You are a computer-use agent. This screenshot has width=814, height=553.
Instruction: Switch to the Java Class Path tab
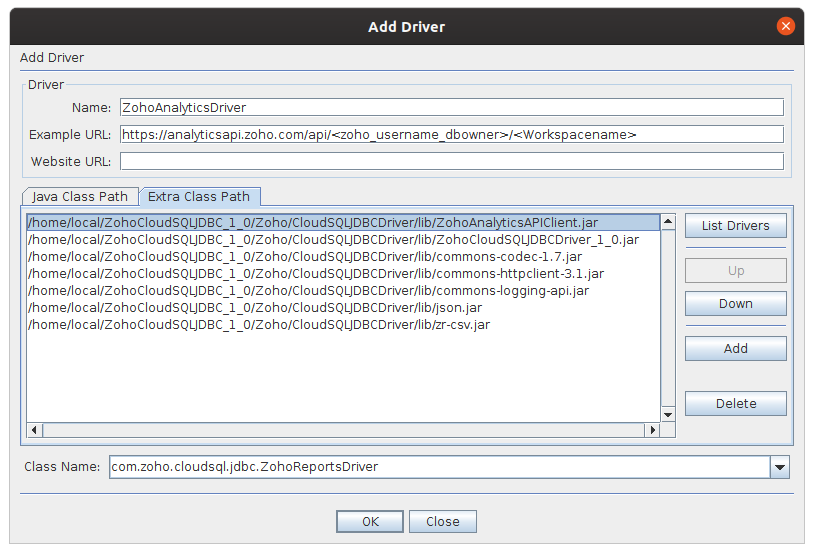point(80,197)
